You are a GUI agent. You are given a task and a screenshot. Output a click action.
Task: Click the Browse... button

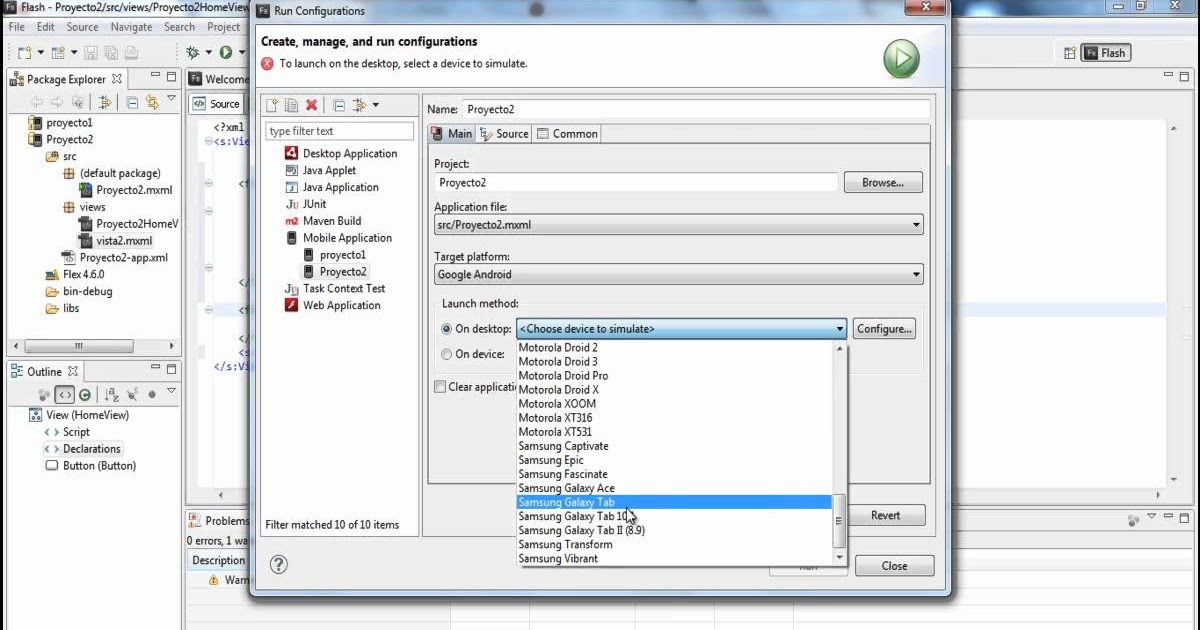coord(883,182)
